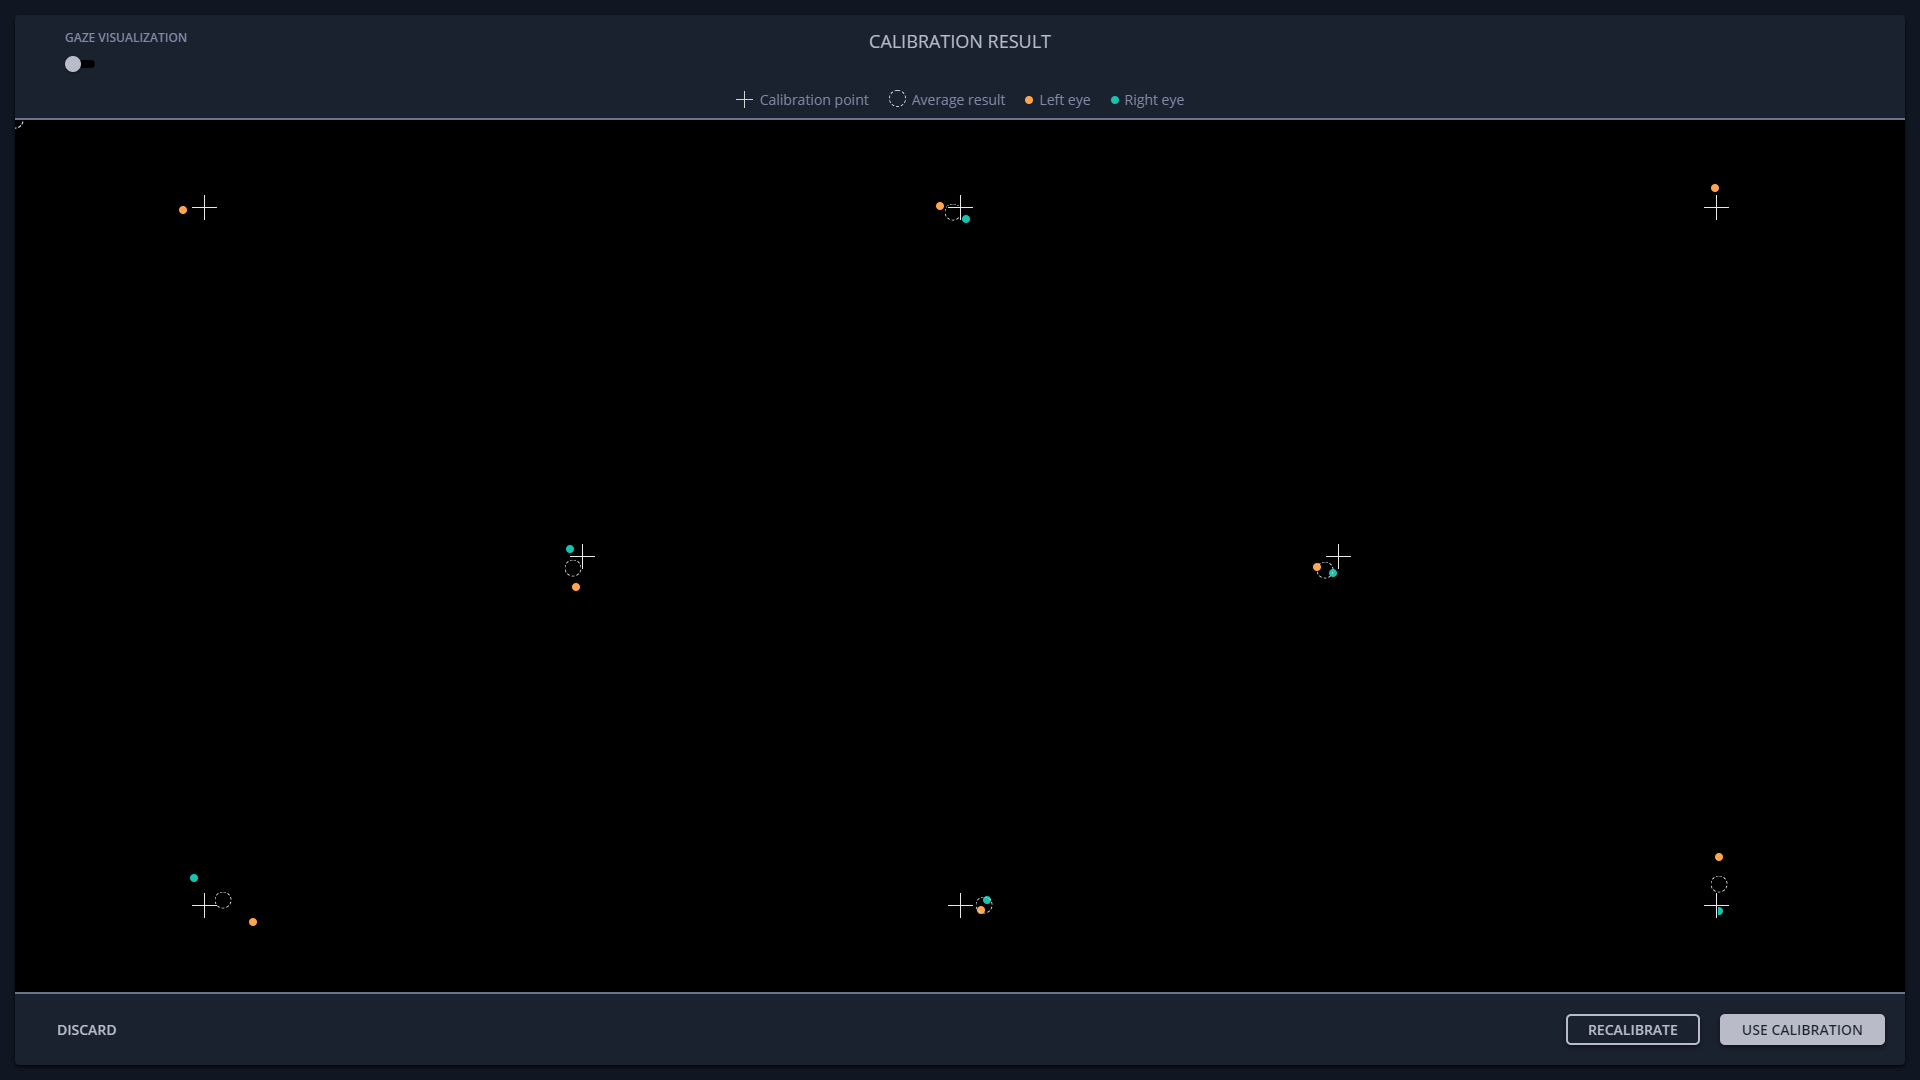
Task: Click the teal Right eye legend dot
Action: (x=1115, y=100)
